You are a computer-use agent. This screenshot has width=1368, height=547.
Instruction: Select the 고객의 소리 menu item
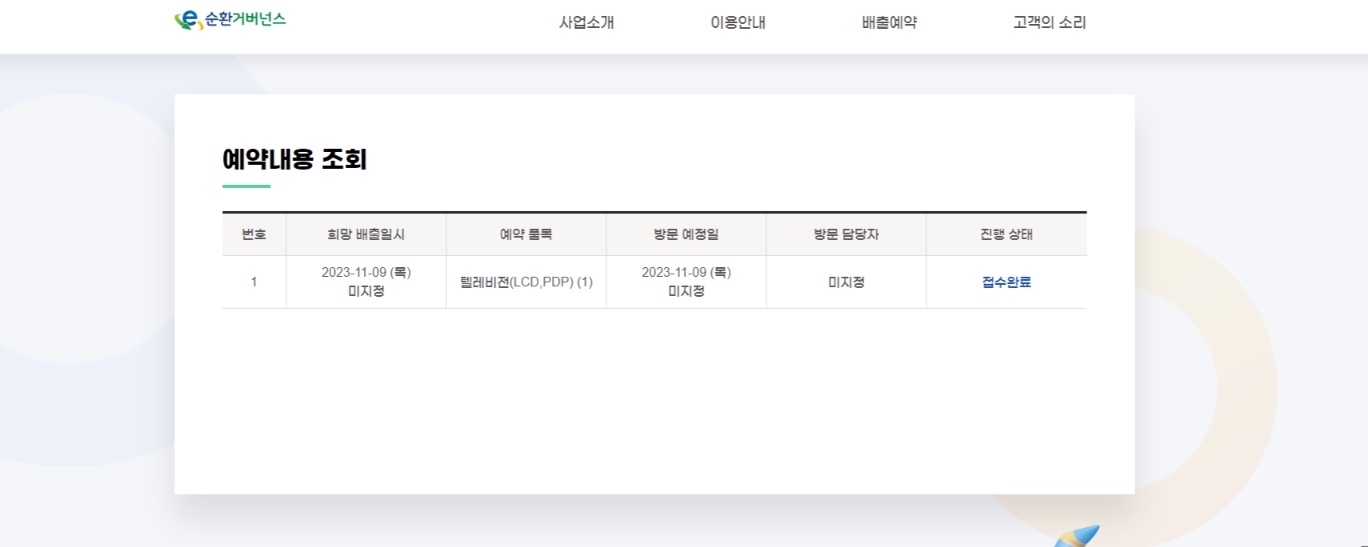(x=1049, y=23)
